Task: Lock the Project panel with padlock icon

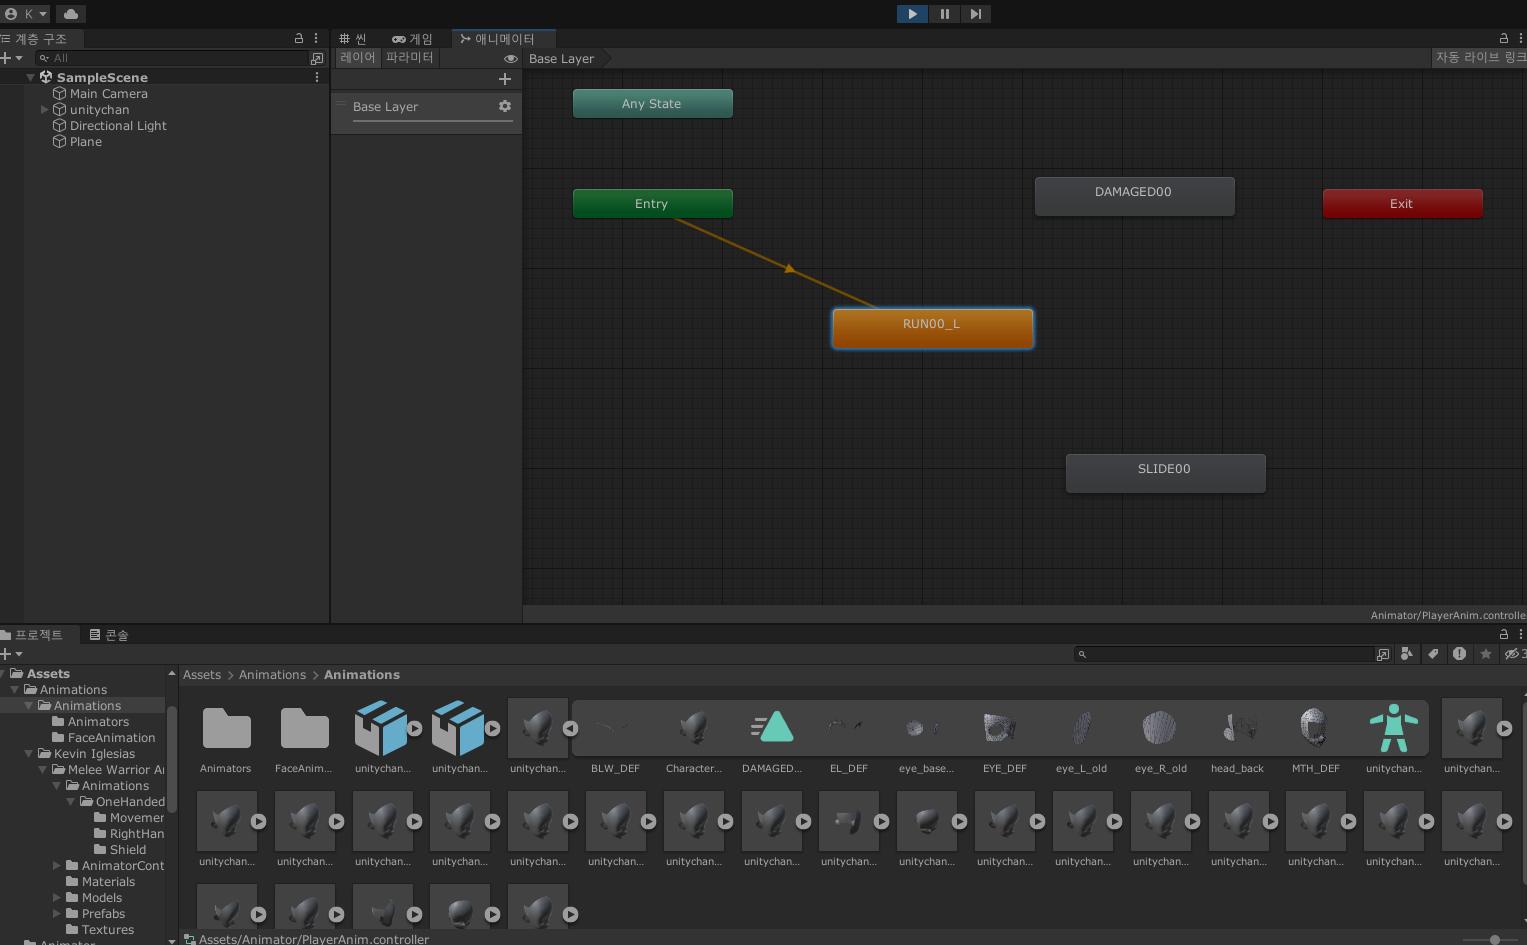Action: coord(1503,634)
